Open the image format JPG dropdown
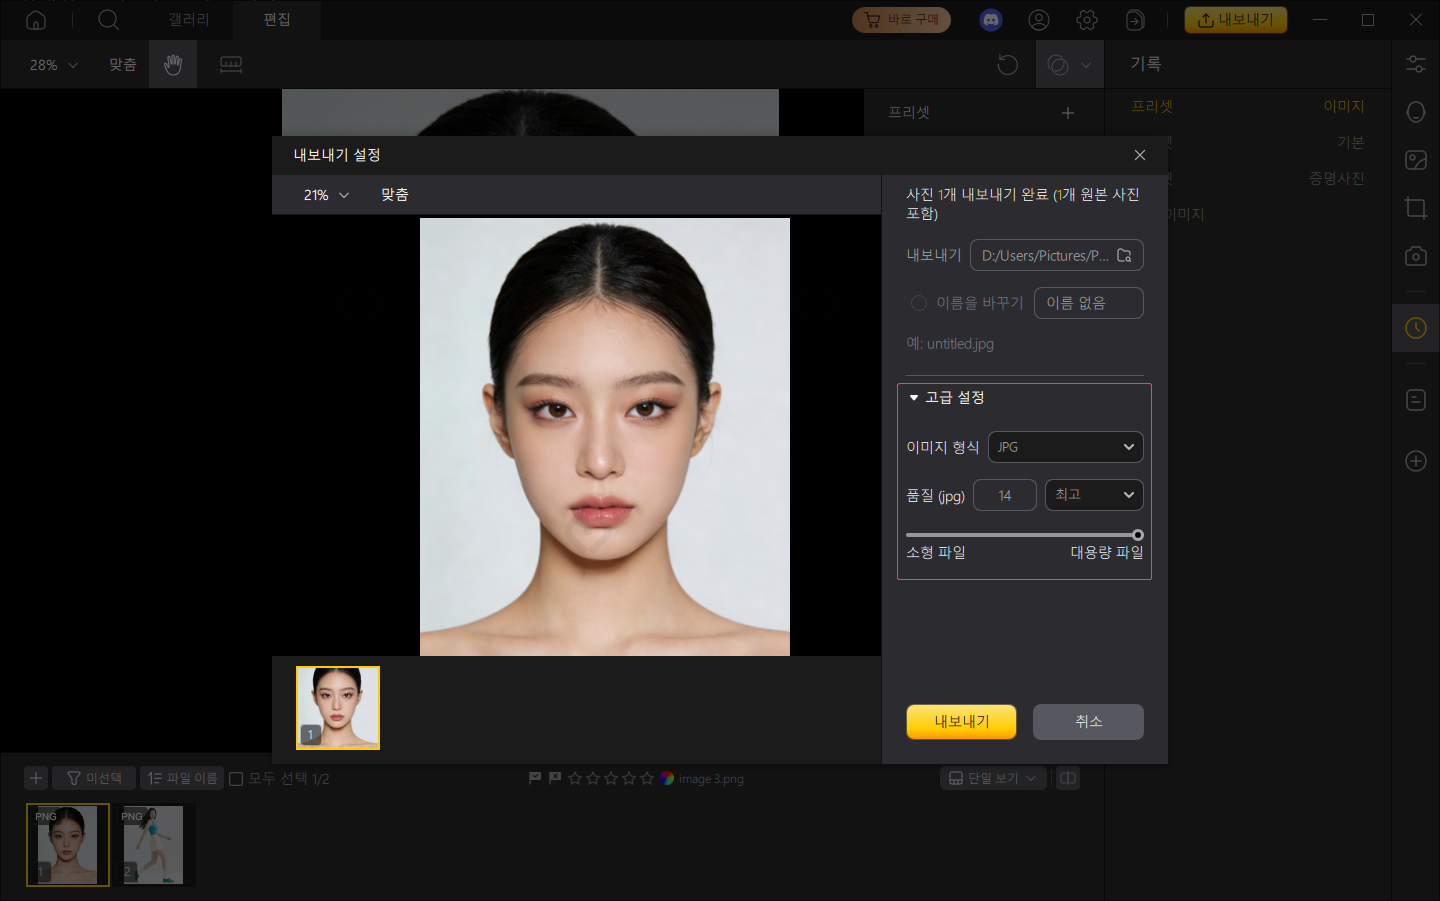The image size is (1440, 901). 1065,447
